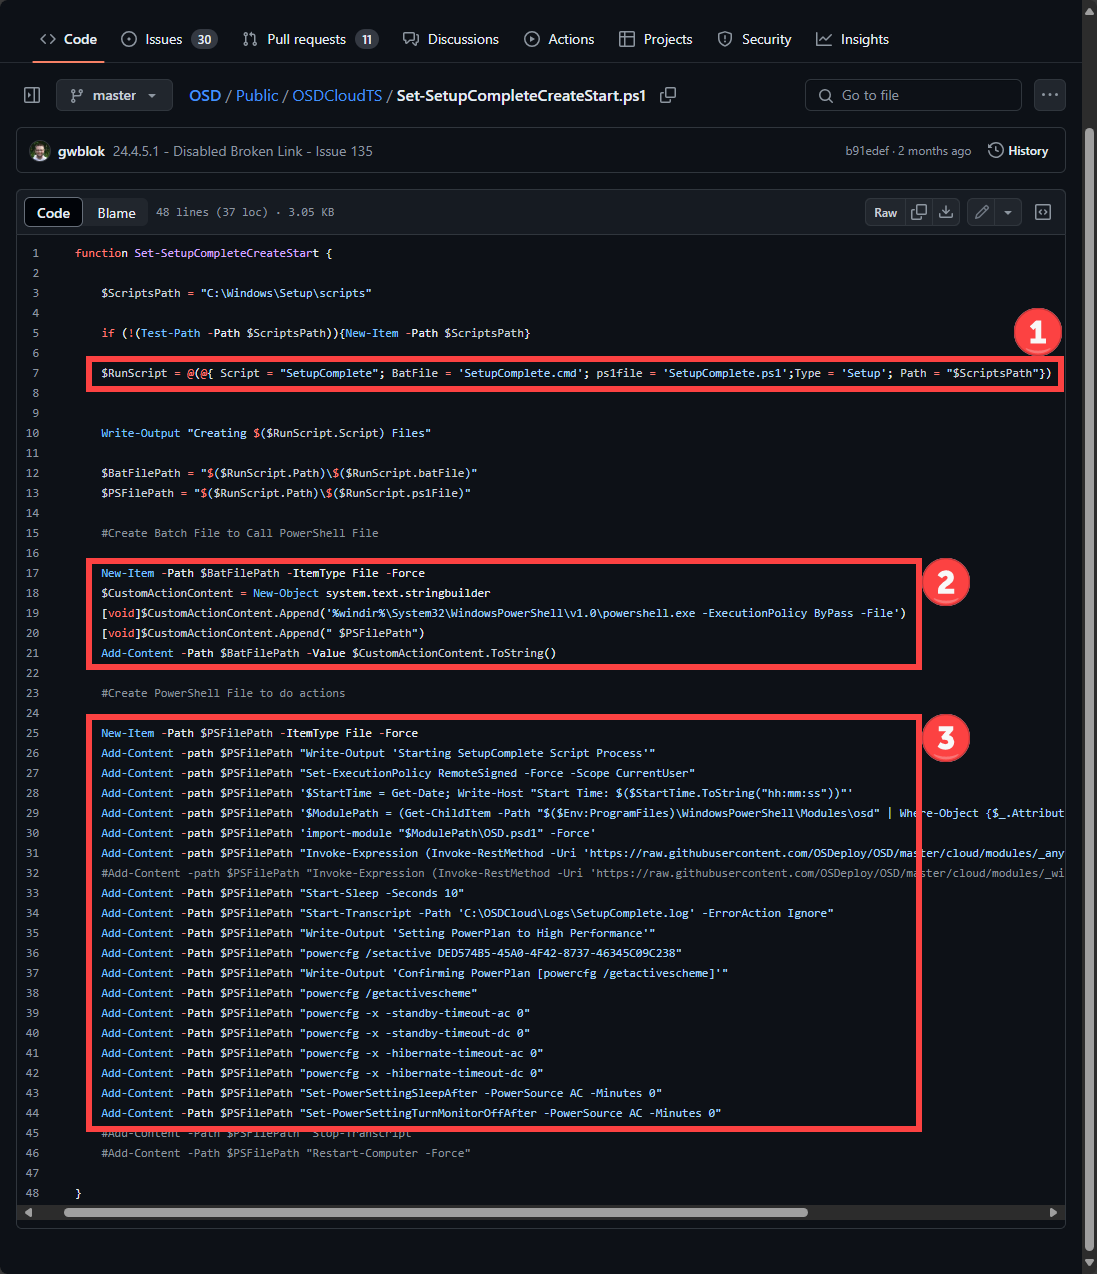
Task: Open the kebab more options menu
Action: point(1049,94)
